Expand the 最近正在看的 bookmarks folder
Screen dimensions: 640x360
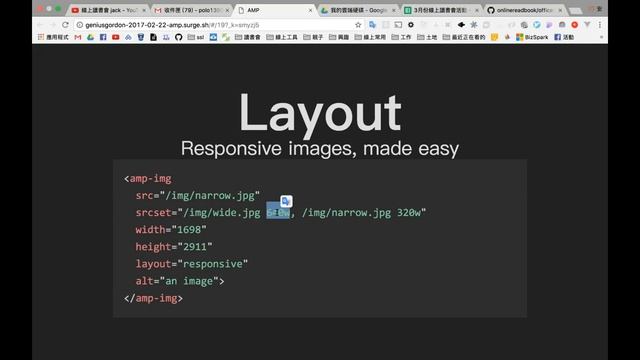(464, 37)
